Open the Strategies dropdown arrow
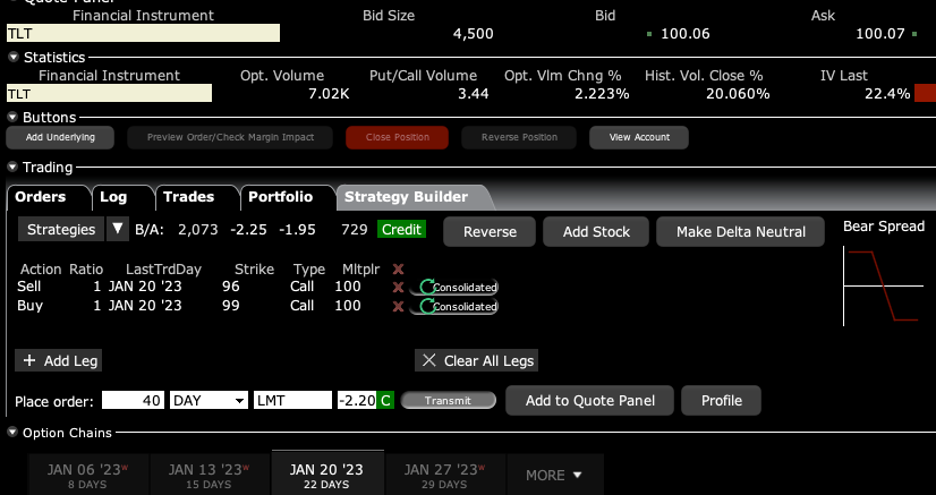The image size is (936, 496). [117, 229]
